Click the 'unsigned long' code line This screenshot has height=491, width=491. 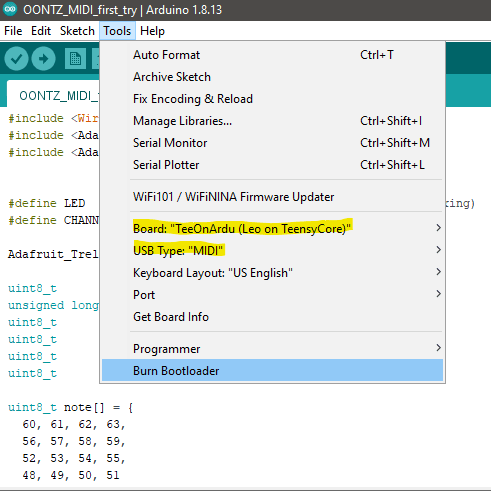click(x=53, y=305)
